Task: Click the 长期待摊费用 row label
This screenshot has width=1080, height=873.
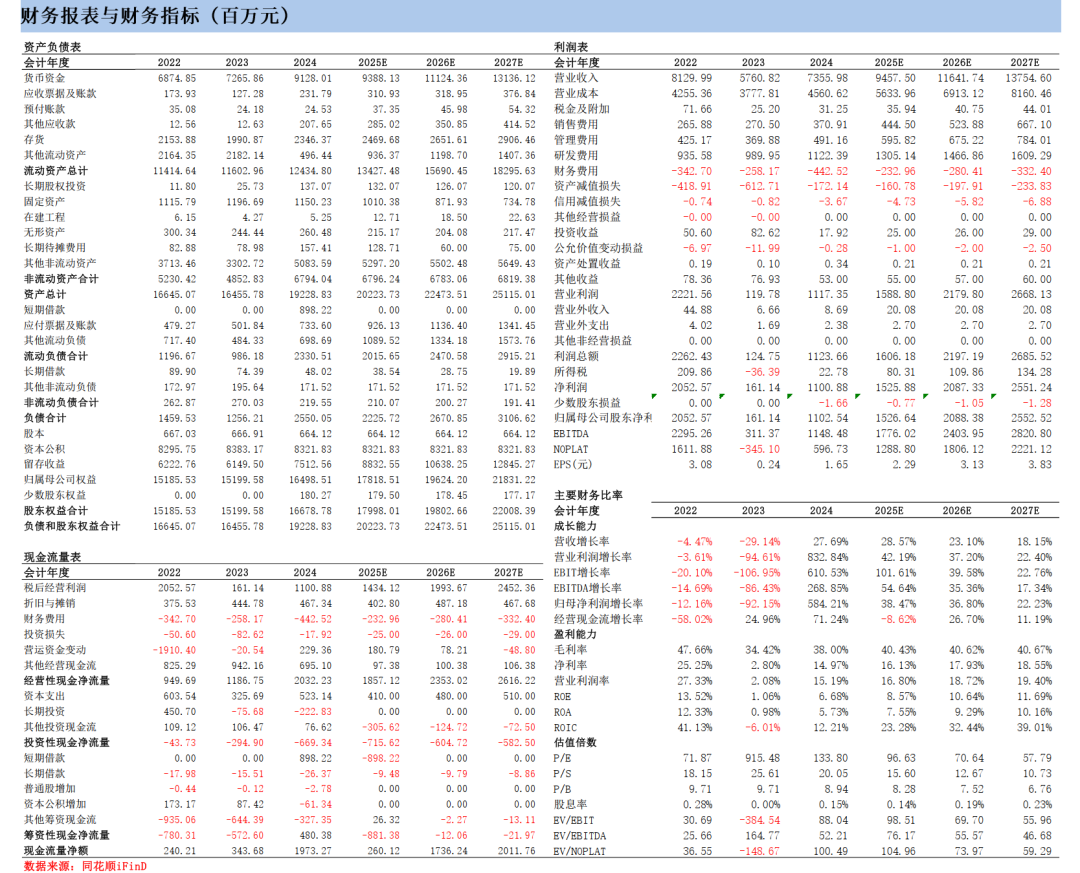Action: (54, 247)
